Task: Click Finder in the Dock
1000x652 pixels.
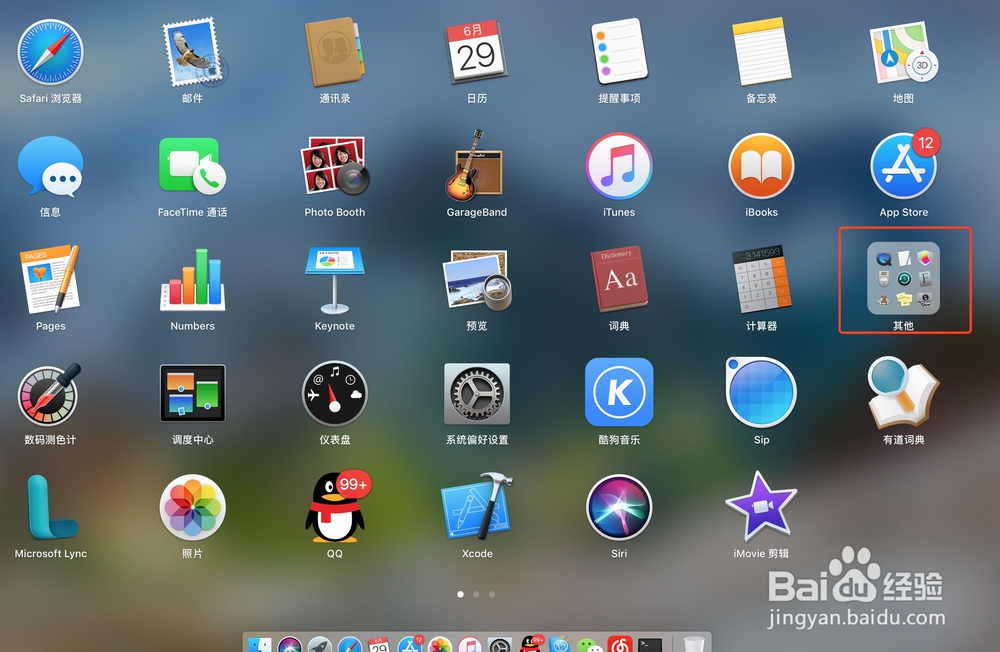Action: click(260, 644)
